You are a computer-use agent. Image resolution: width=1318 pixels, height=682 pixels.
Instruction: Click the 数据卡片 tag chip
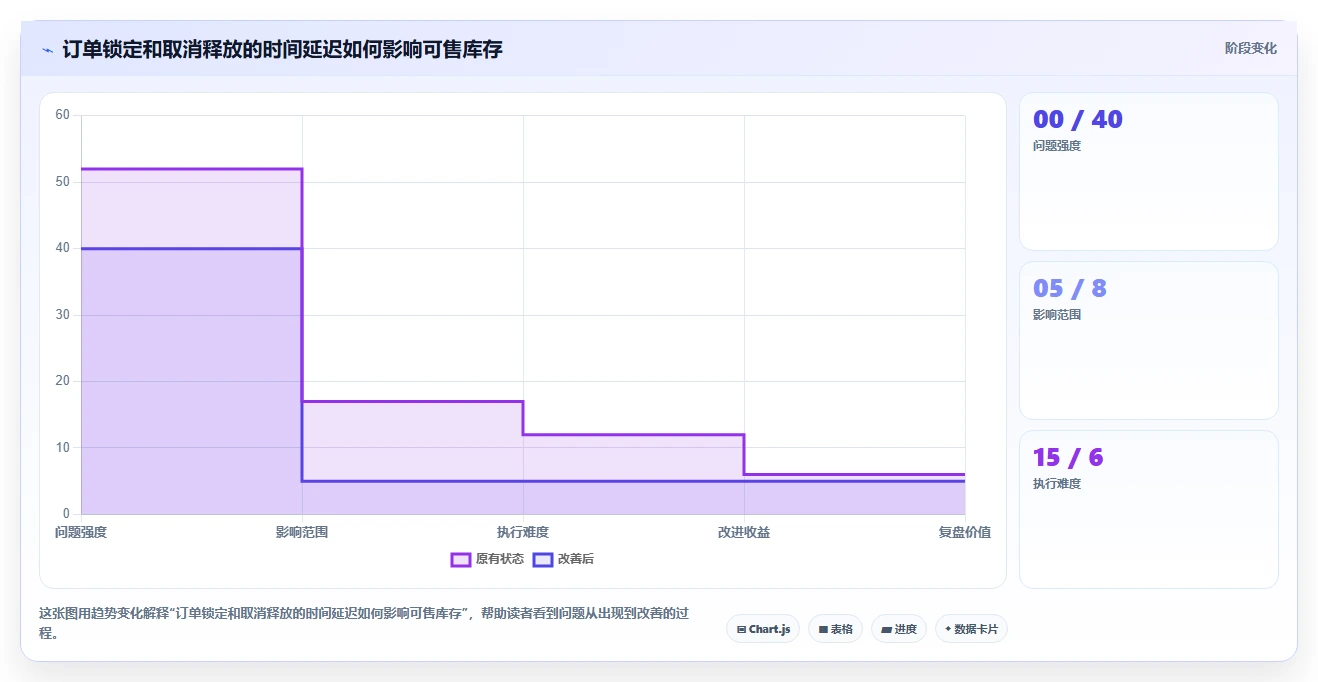tap(971, 629)
